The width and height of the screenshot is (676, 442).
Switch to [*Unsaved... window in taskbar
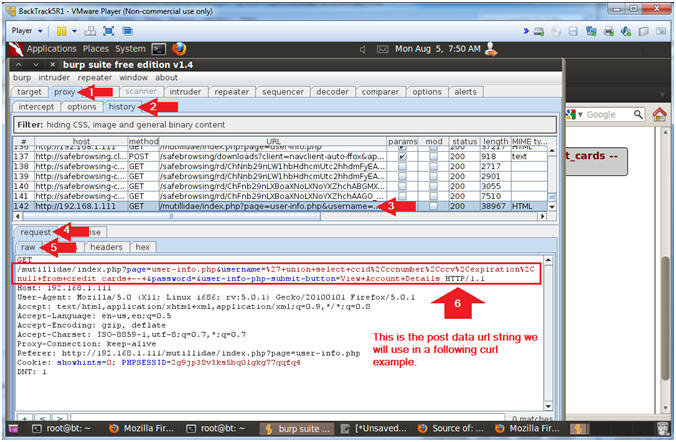(x=374, y=429)
